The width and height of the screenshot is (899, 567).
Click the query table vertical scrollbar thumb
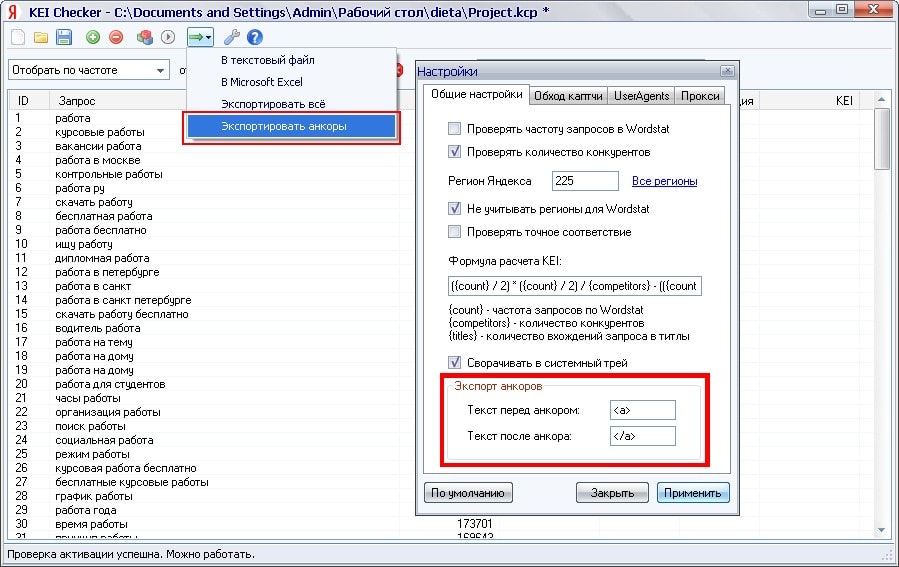(881, 138)
